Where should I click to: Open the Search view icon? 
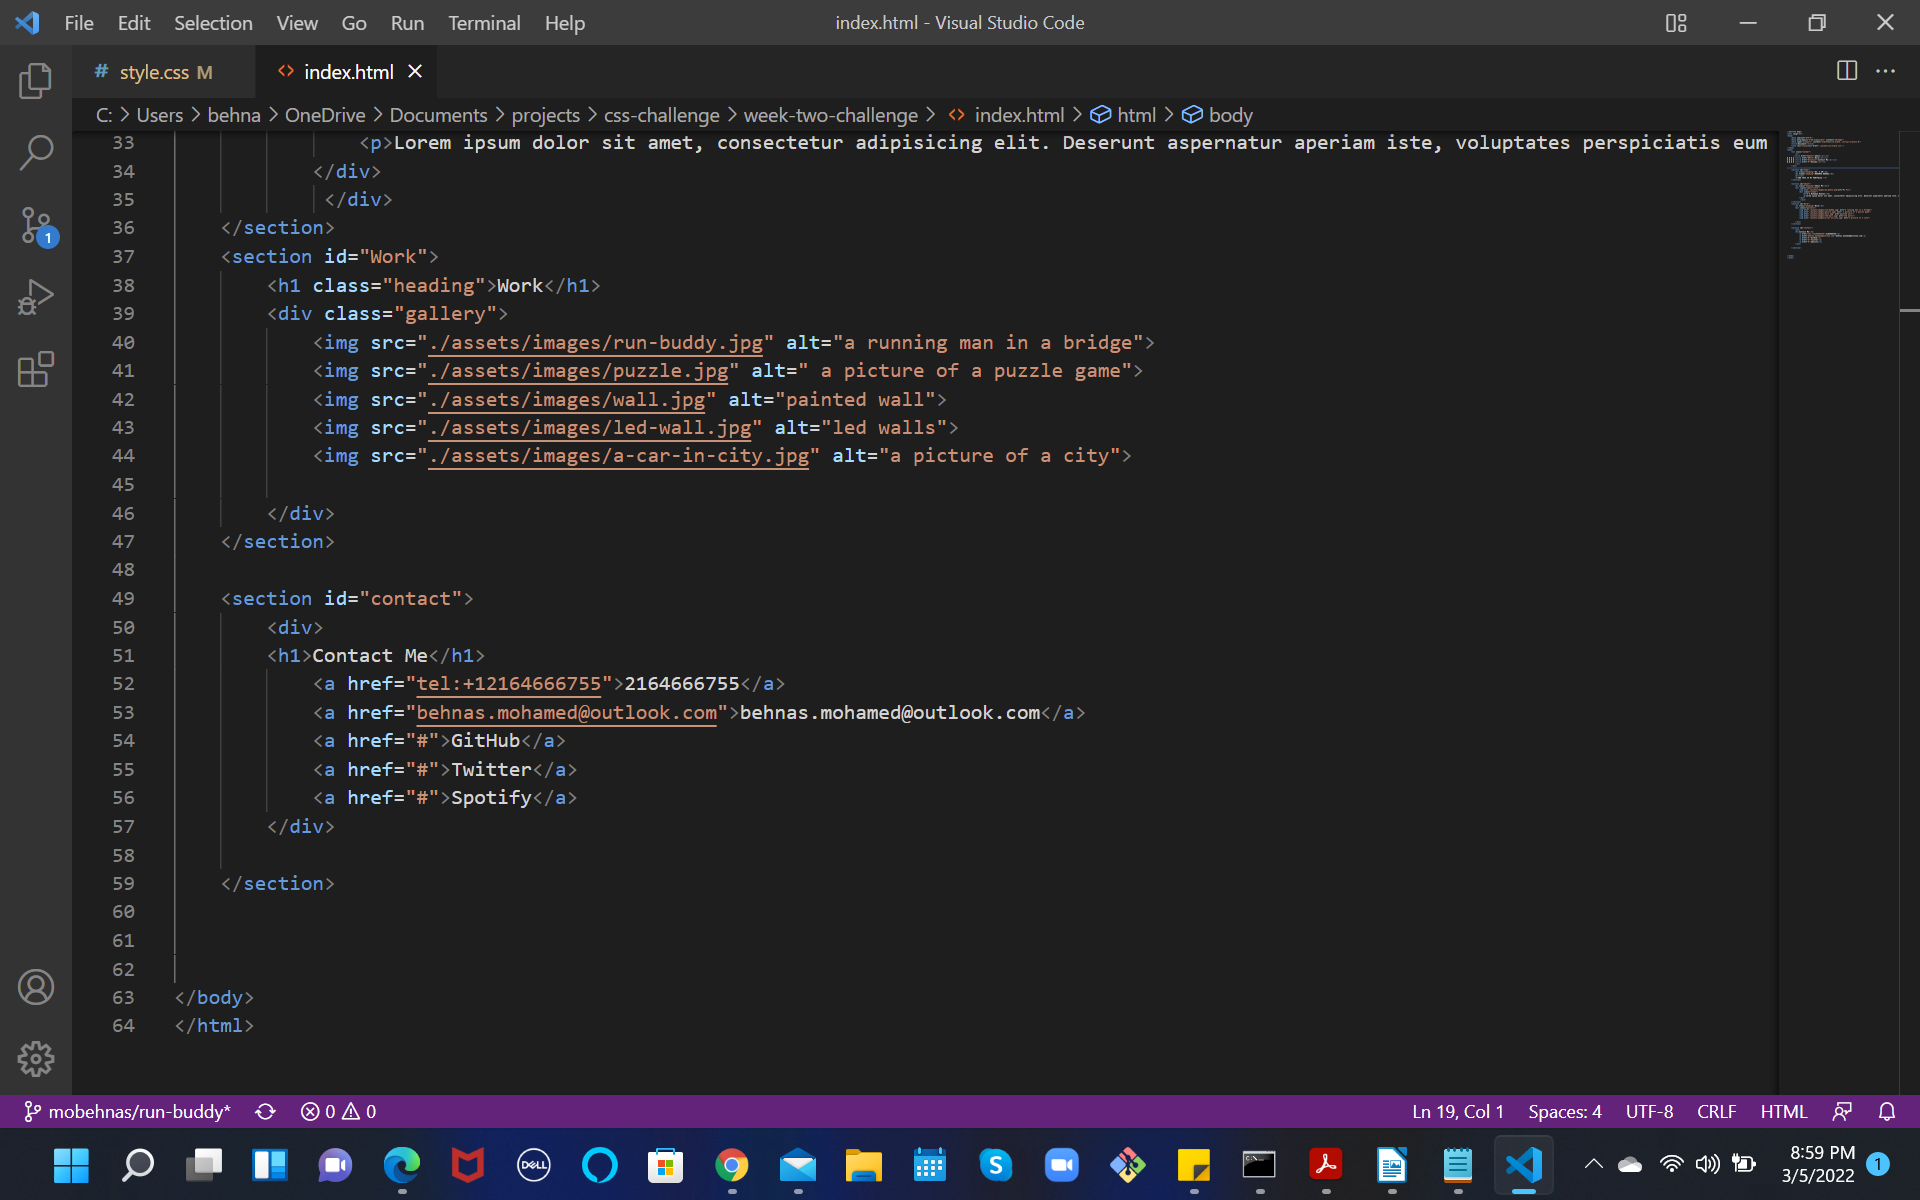click(x=36, y=153)
